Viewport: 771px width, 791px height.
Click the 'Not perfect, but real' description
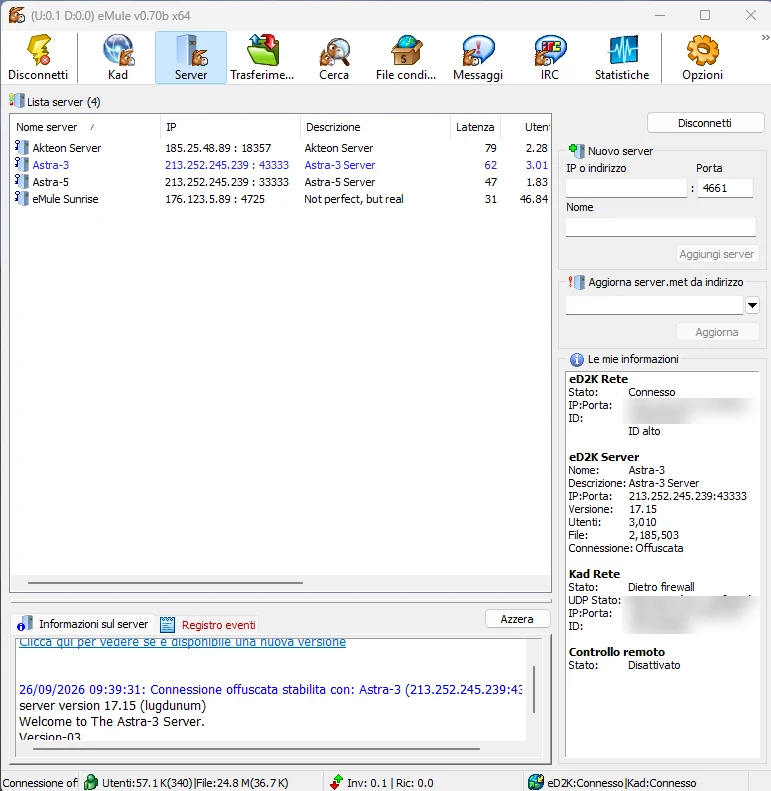(x=354, y=199)
